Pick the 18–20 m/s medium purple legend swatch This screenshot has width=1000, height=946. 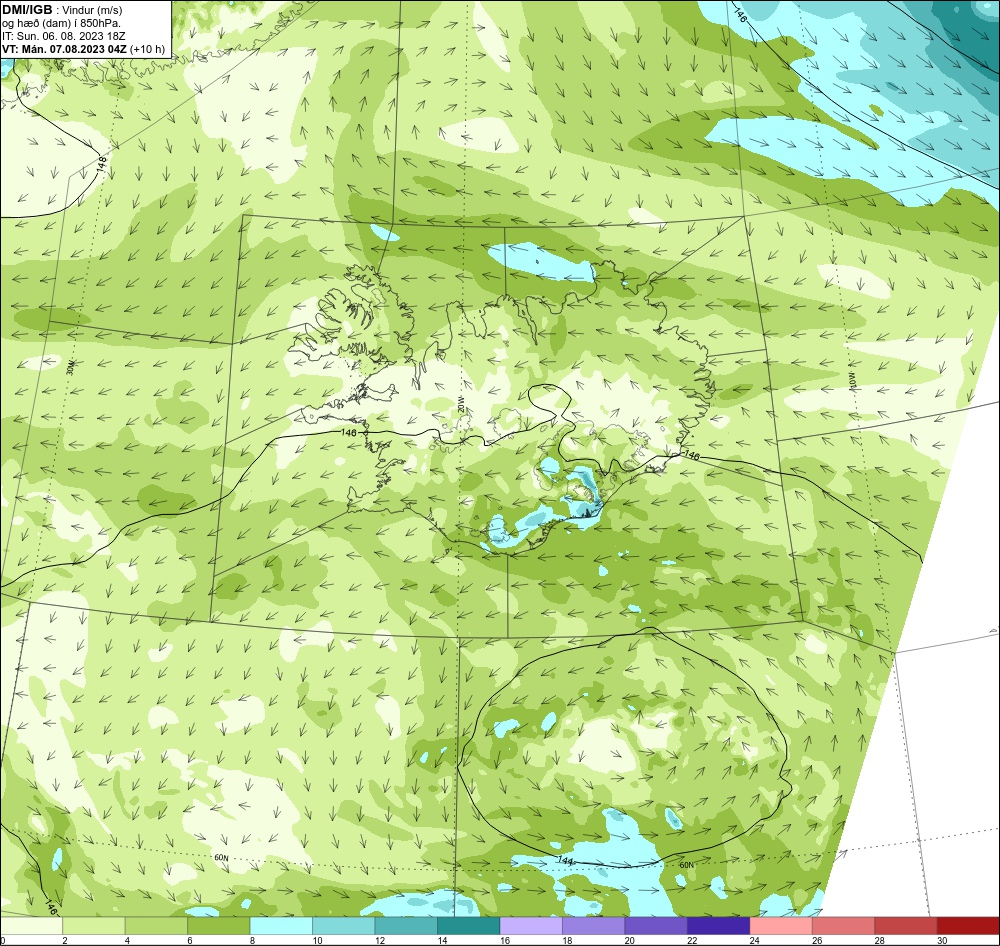pos(594,926)
